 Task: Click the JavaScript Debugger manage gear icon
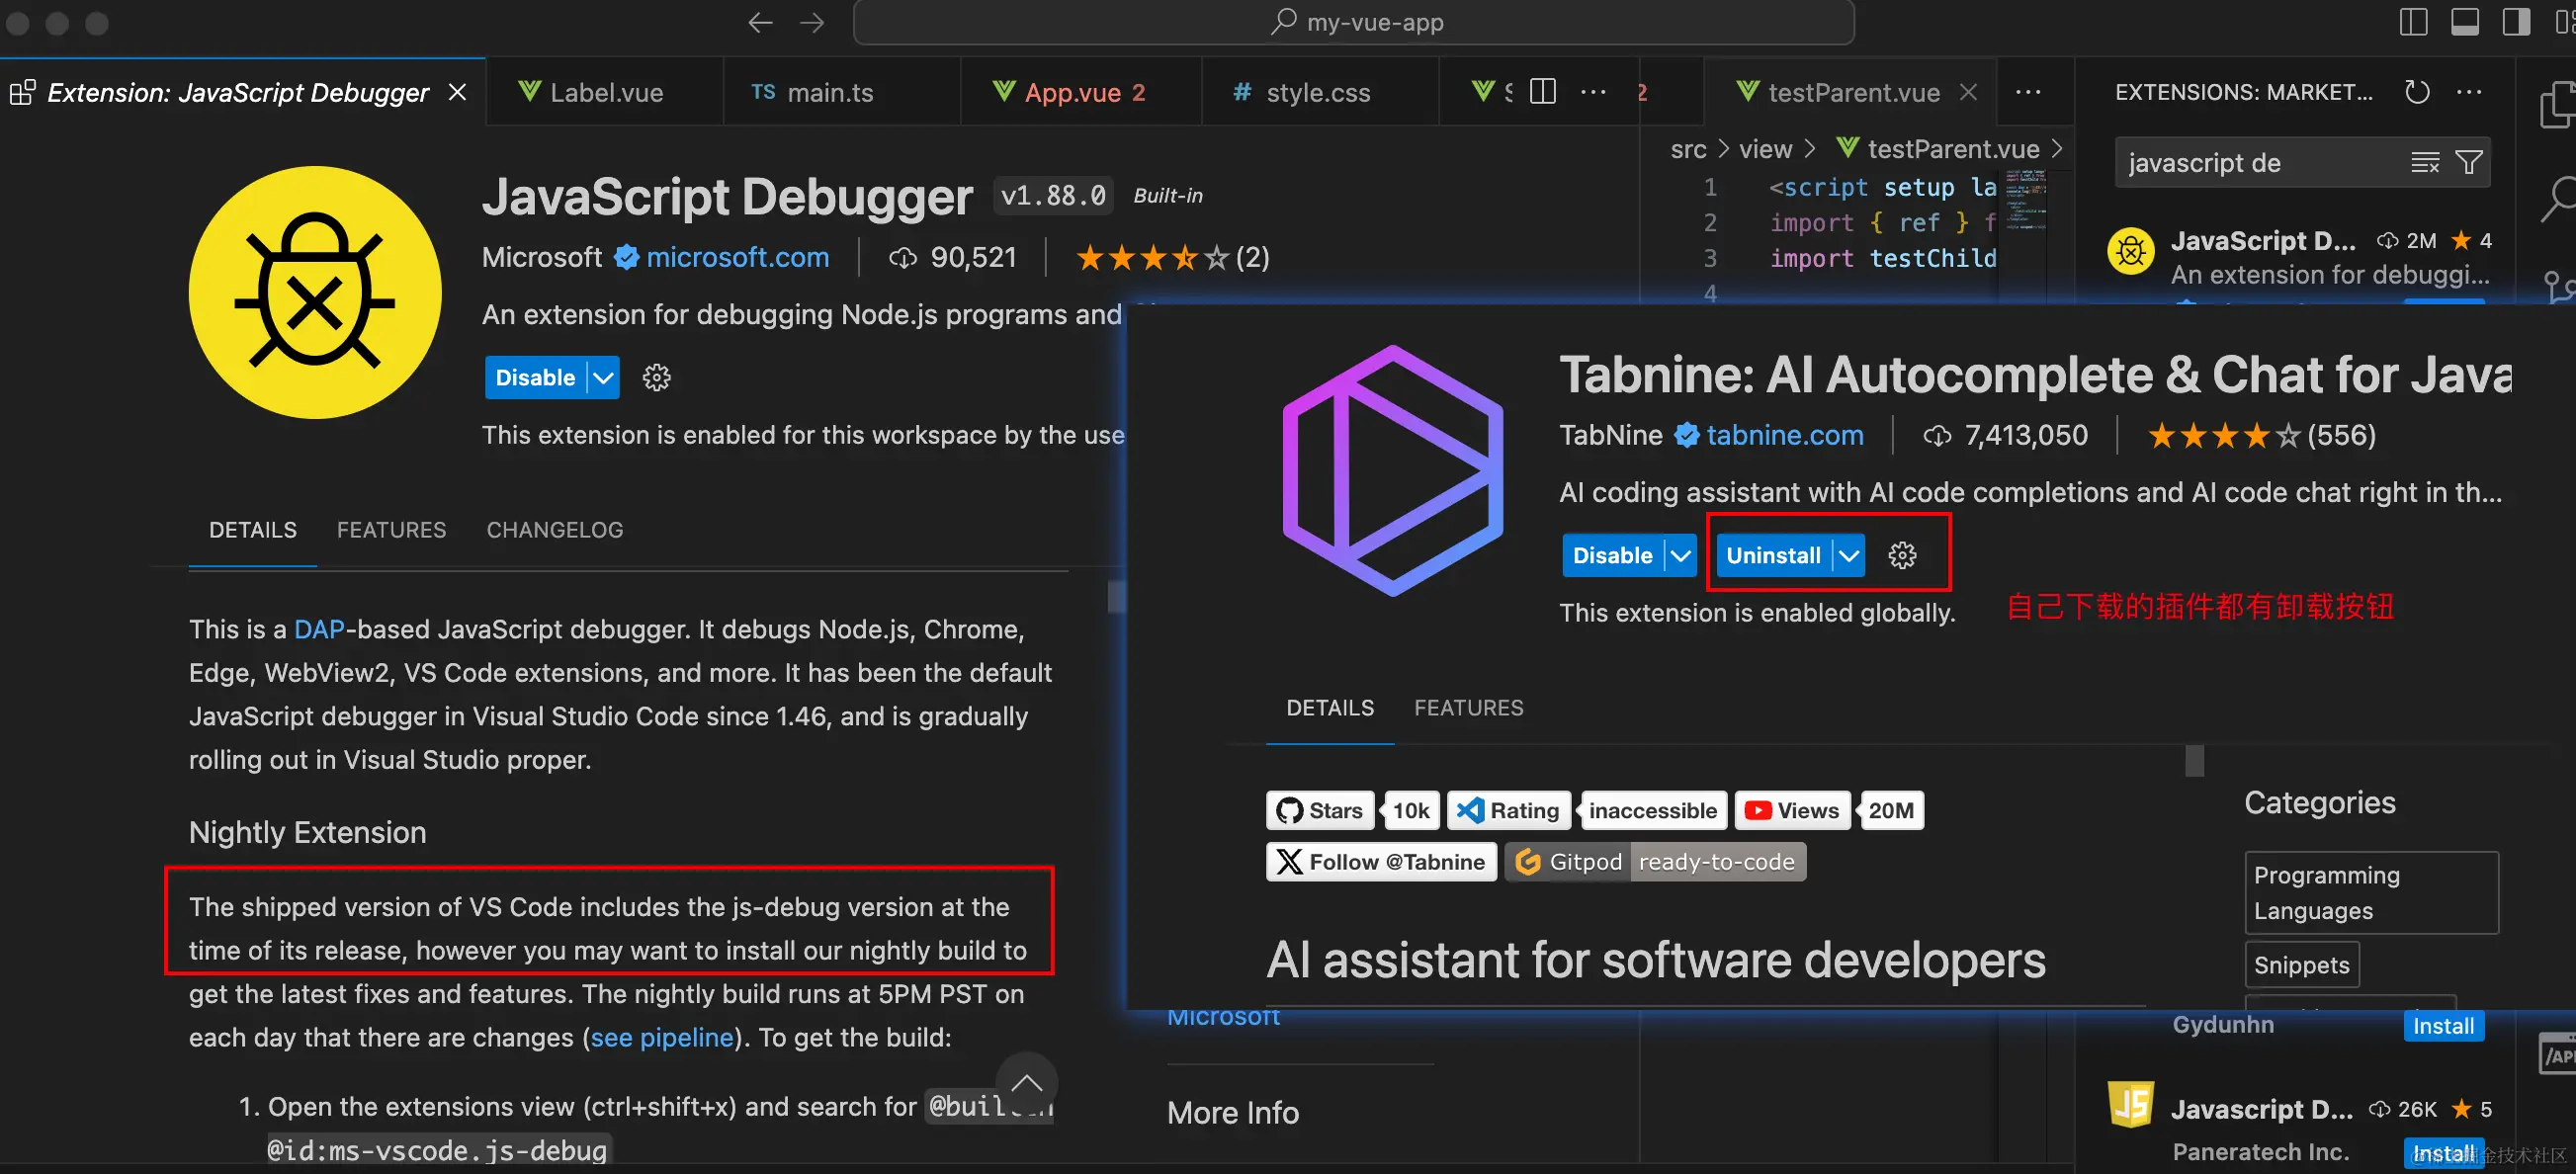pyautogui.click(x=656, y=378)
